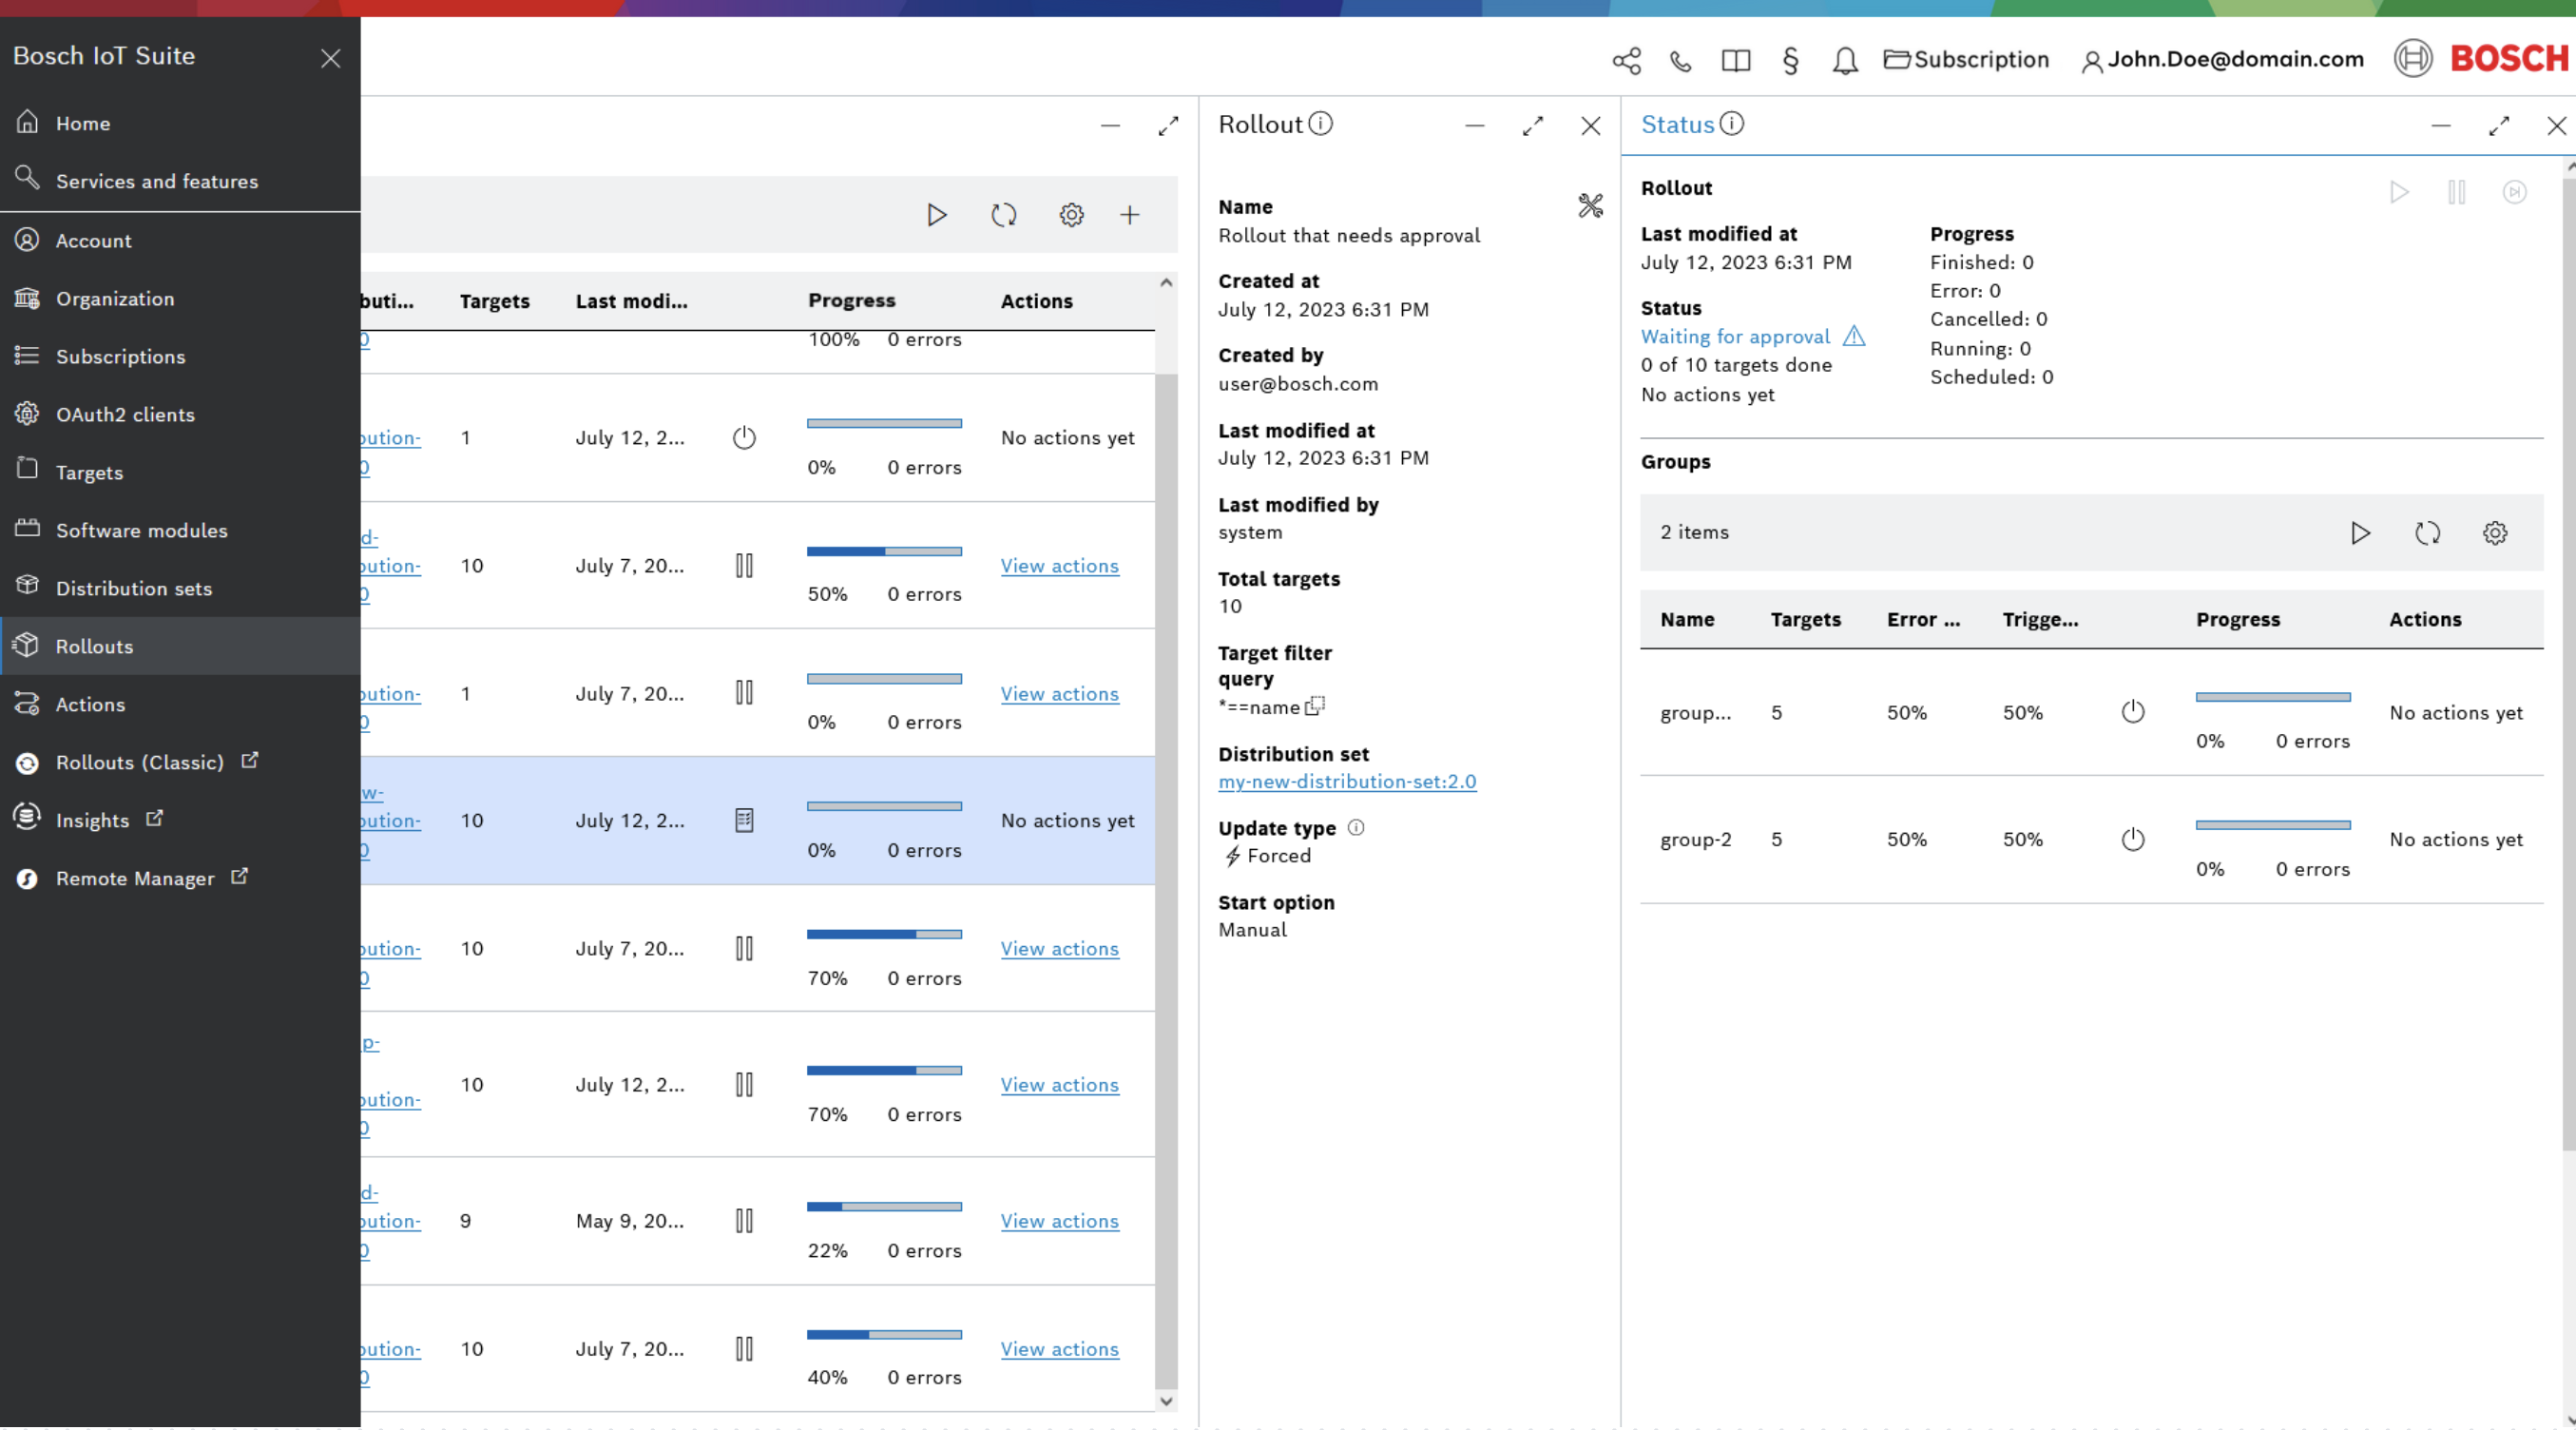Show info tooltip next to Update type

tap(1356, 827)
